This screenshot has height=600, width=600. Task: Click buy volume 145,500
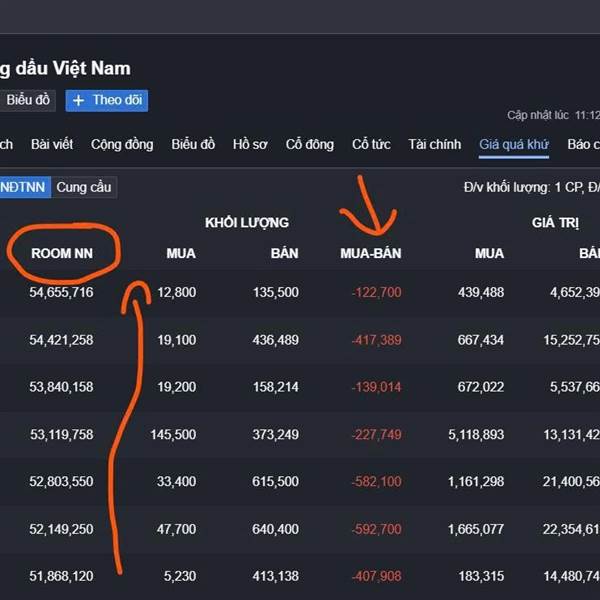[x=173, y=434]
